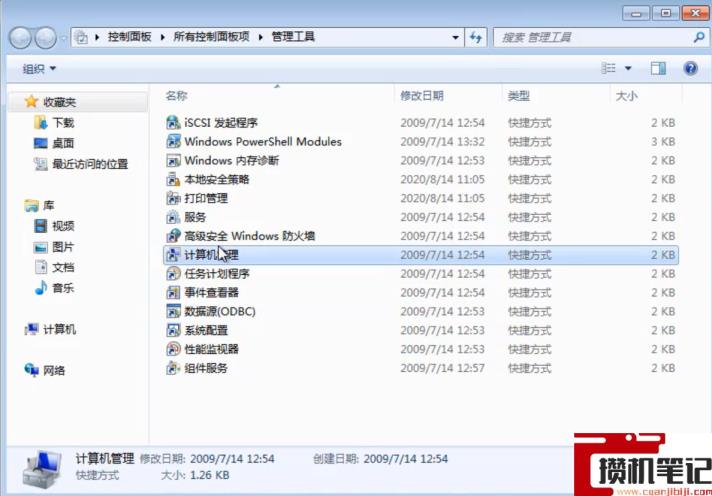The image size is (712, 496).
Task: Select 文档 library in sidebar
Action: [63, 268]
